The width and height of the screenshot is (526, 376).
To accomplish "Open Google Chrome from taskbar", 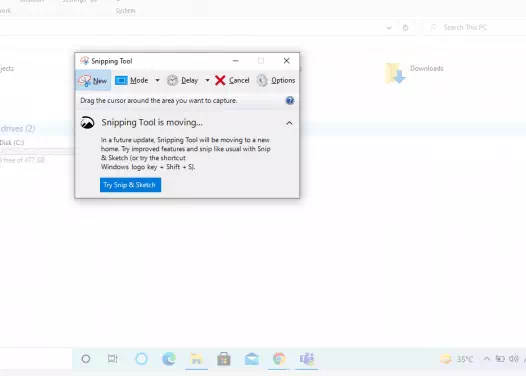I will (x=279, y=359).
